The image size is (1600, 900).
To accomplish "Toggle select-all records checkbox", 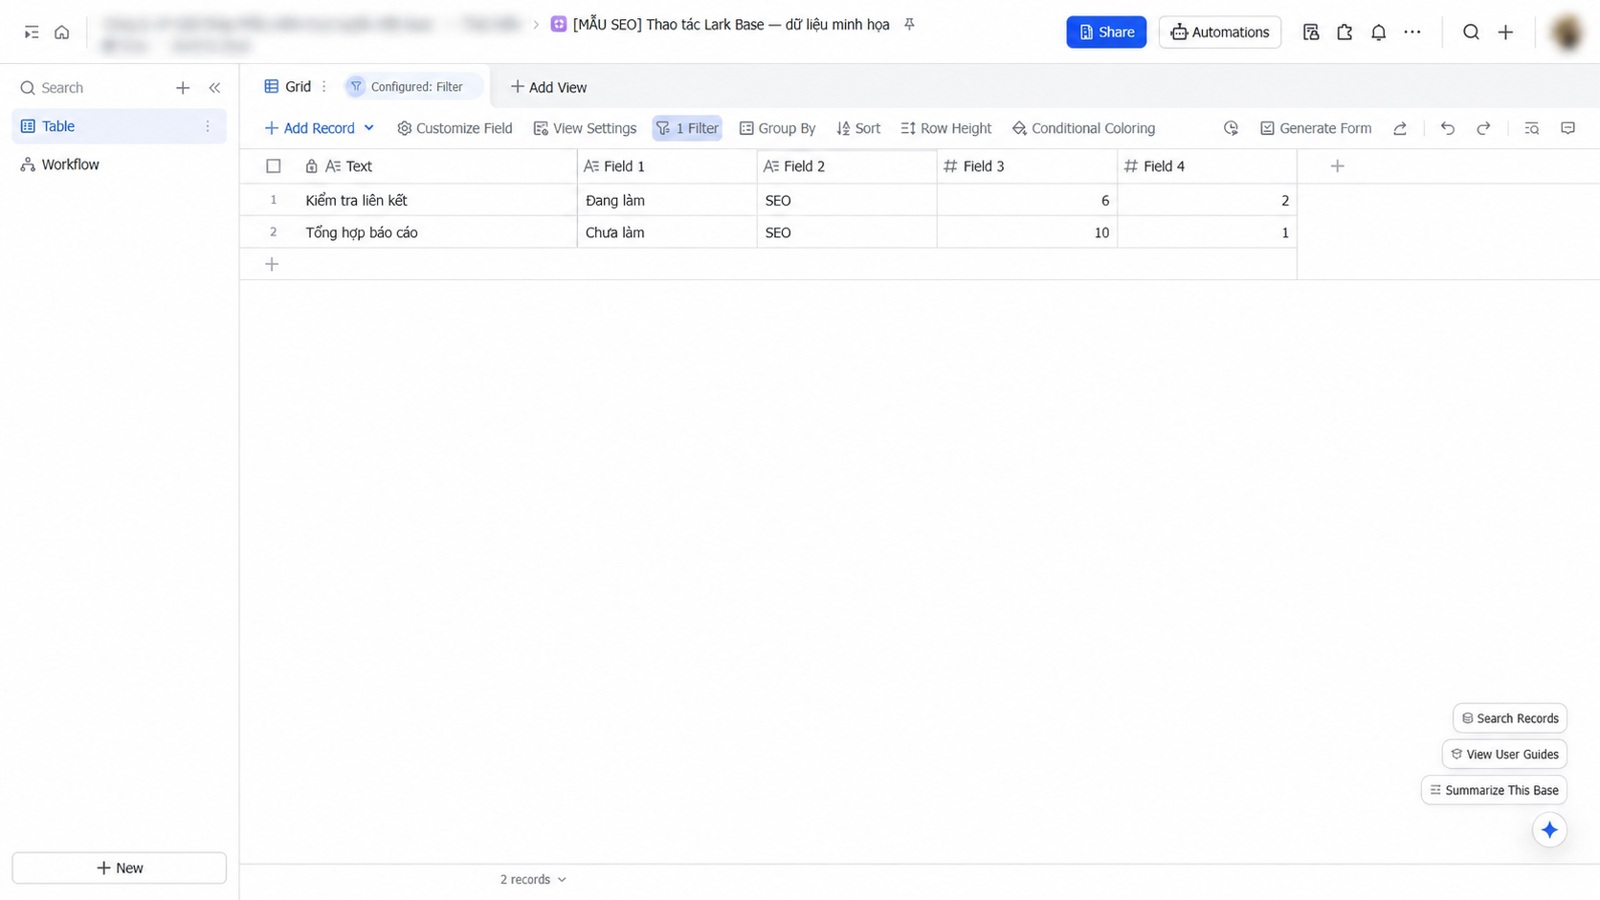I will (273, 166).
